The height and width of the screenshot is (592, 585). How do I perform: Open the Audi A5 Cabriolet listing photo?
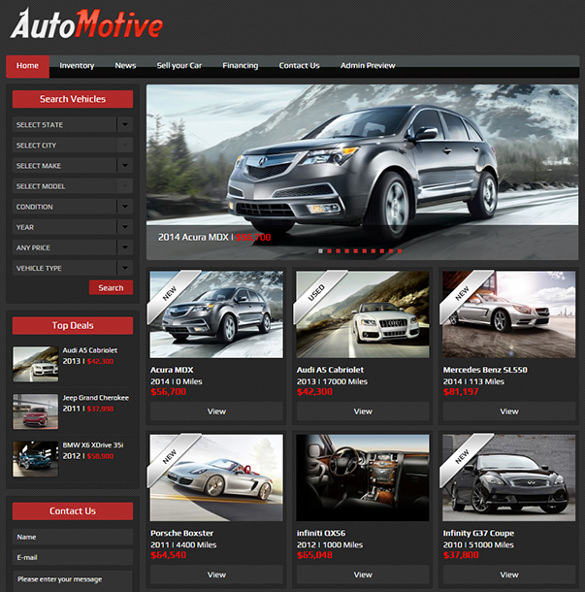pyautogui.click(x=363, y=314)
